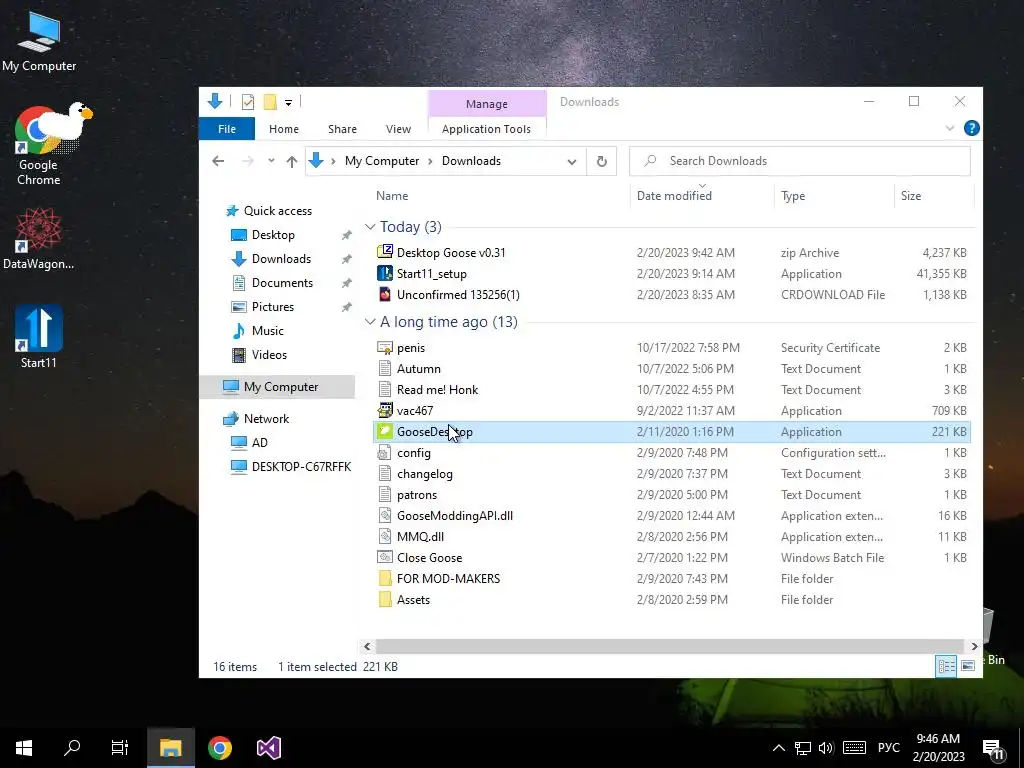The image size is (1024, 768).
Task: Click Downloads in the address breadcrumb
Action: (x=471, y=161)
